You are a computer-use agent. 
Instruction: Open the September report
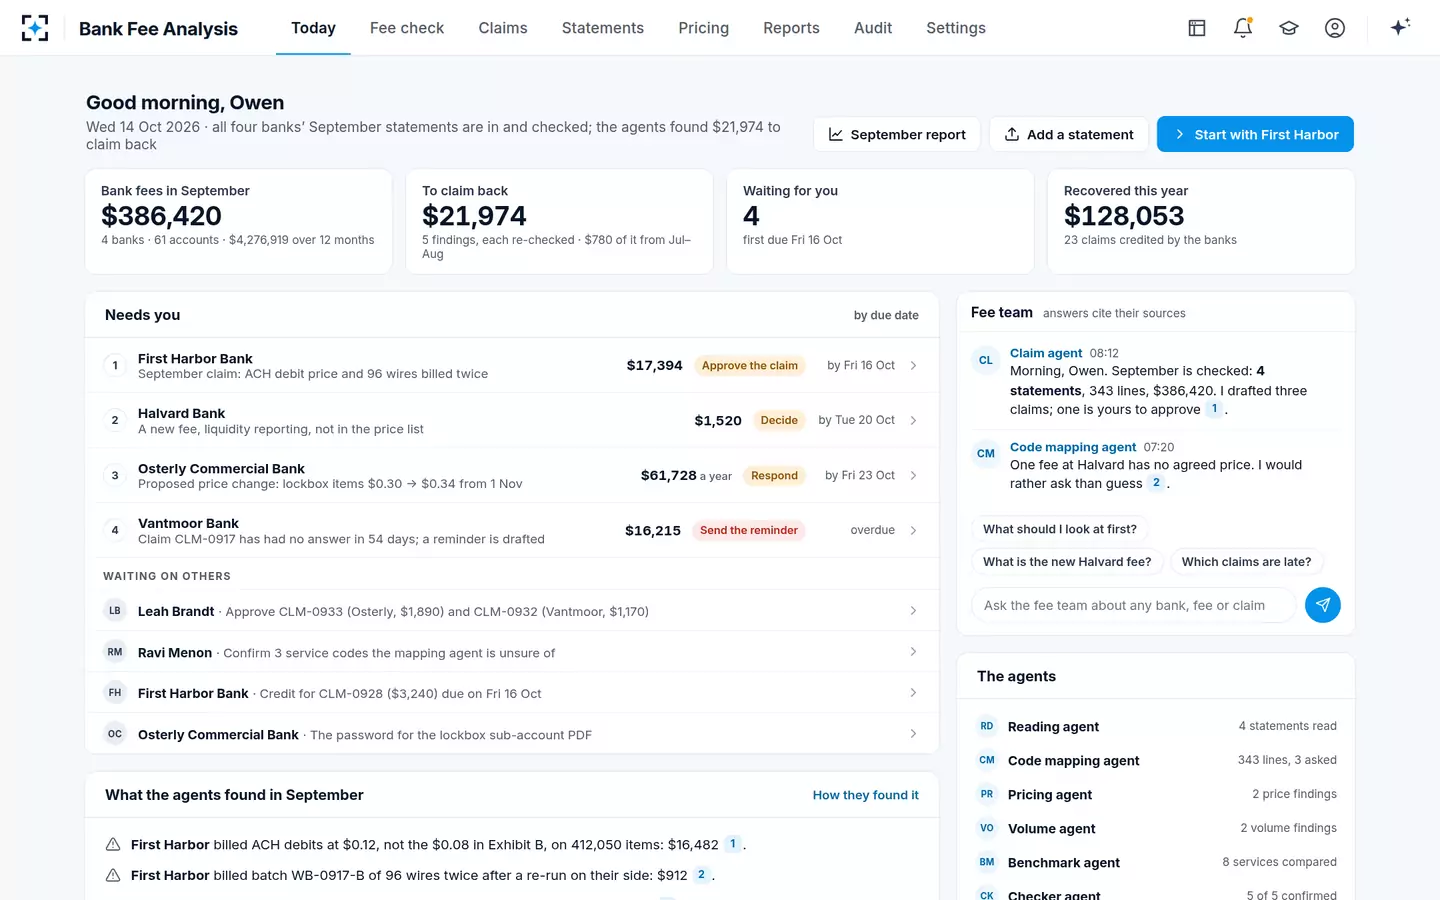coord(897,134)
